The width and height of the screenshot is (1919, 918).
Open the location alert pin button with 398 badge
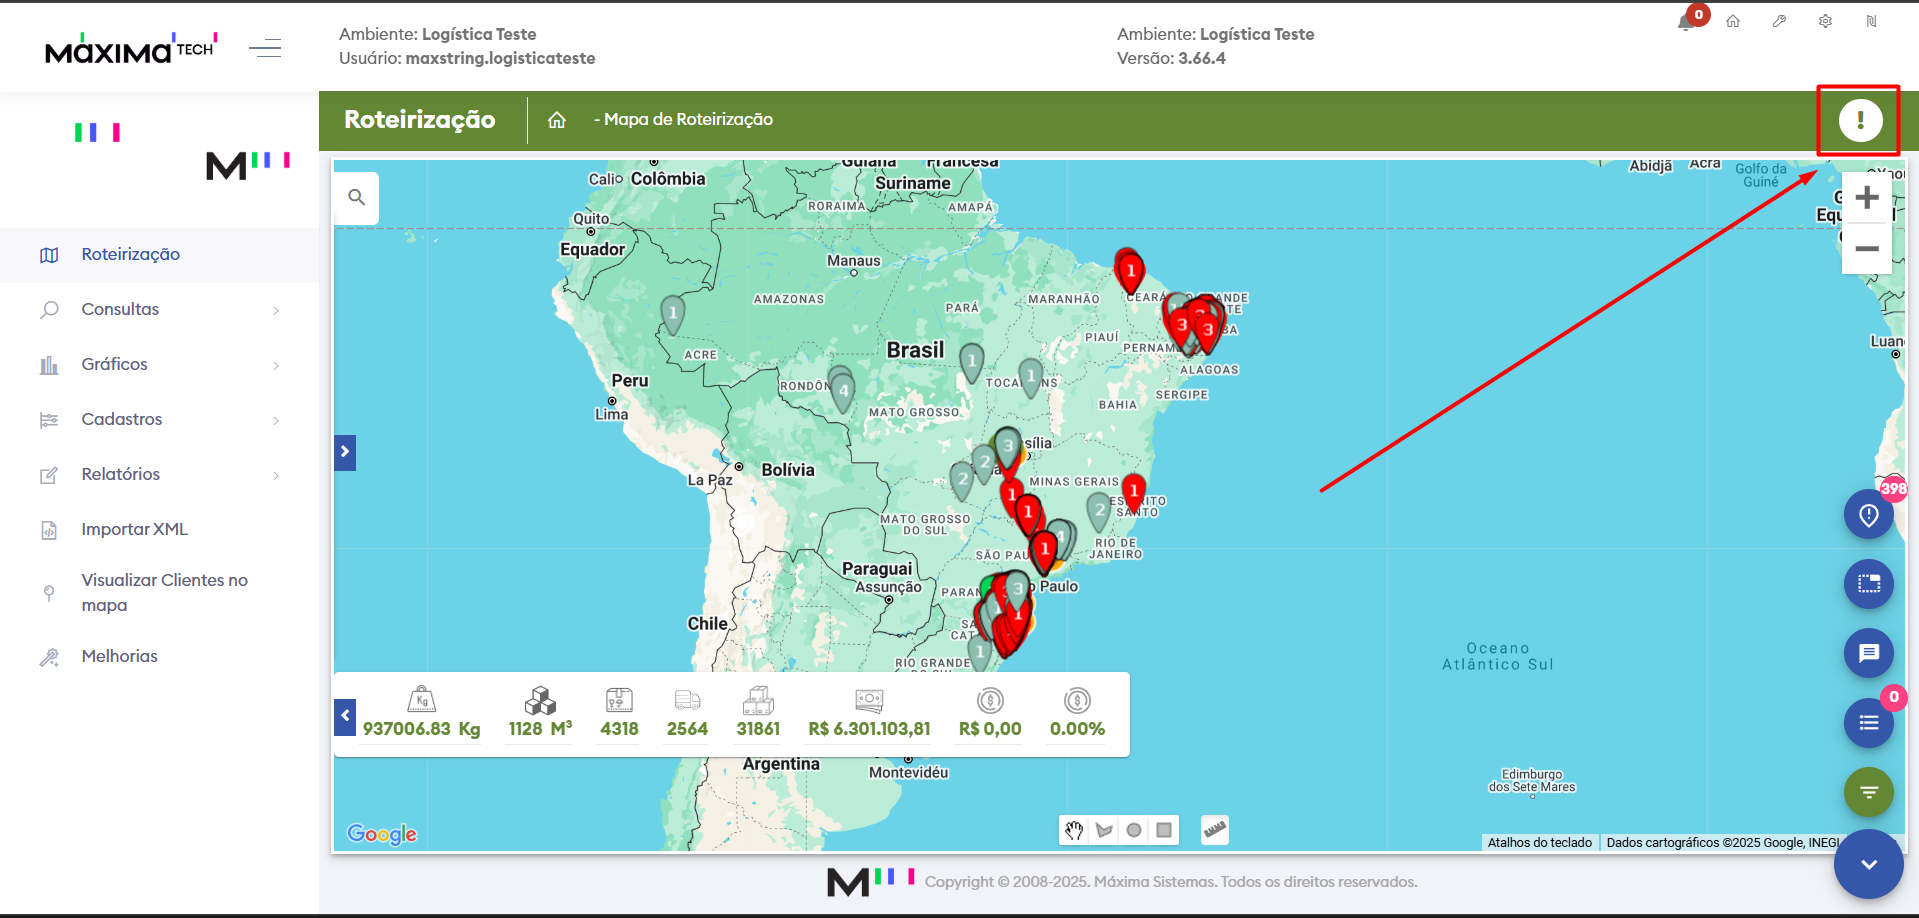(1869, 515)
